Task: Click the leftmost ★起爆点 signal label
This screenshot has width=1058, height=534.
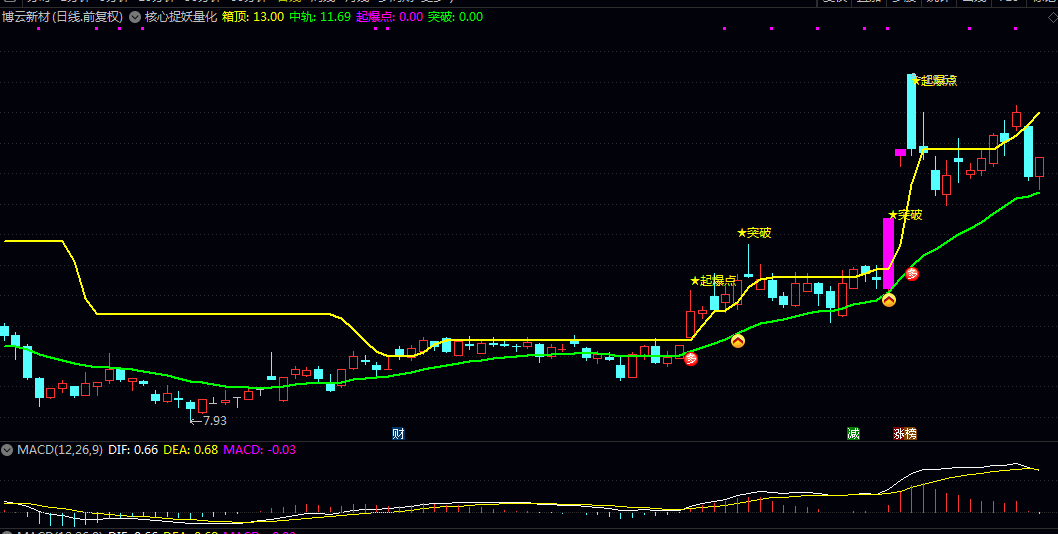Action: 713,280
